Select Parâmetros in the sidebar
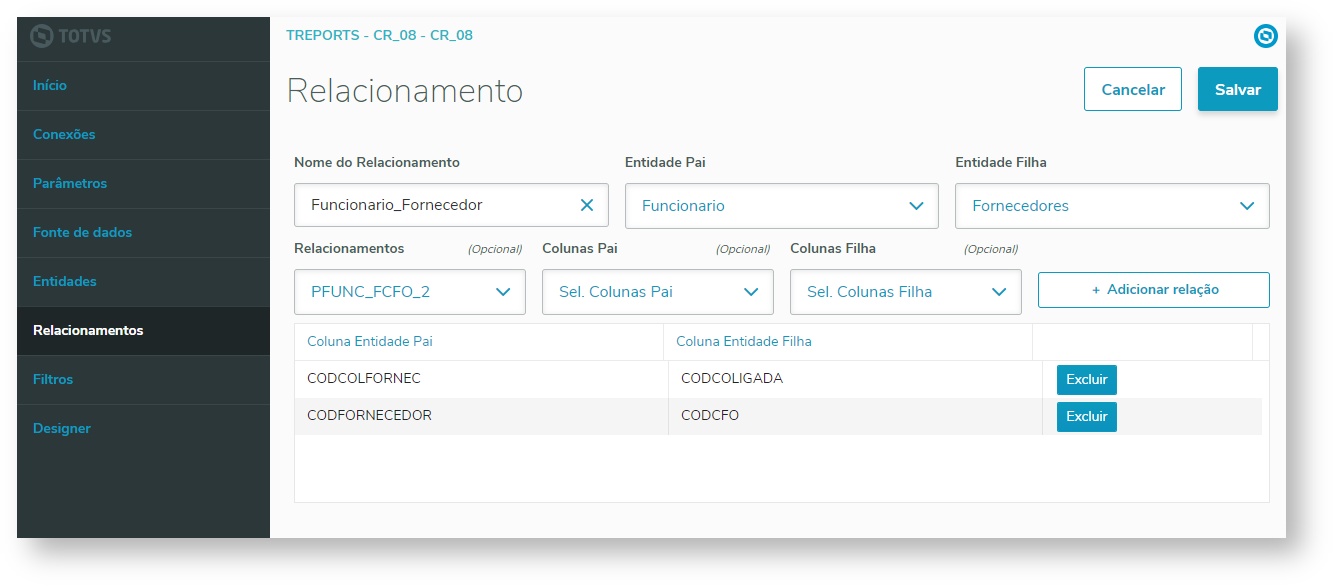The height and width of the screenshot is (586, 1334). pos(70,184)
